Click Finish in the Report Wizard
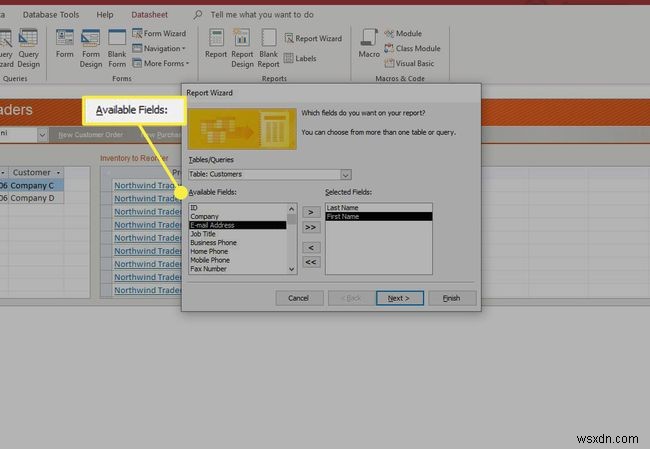 [452, 298]
